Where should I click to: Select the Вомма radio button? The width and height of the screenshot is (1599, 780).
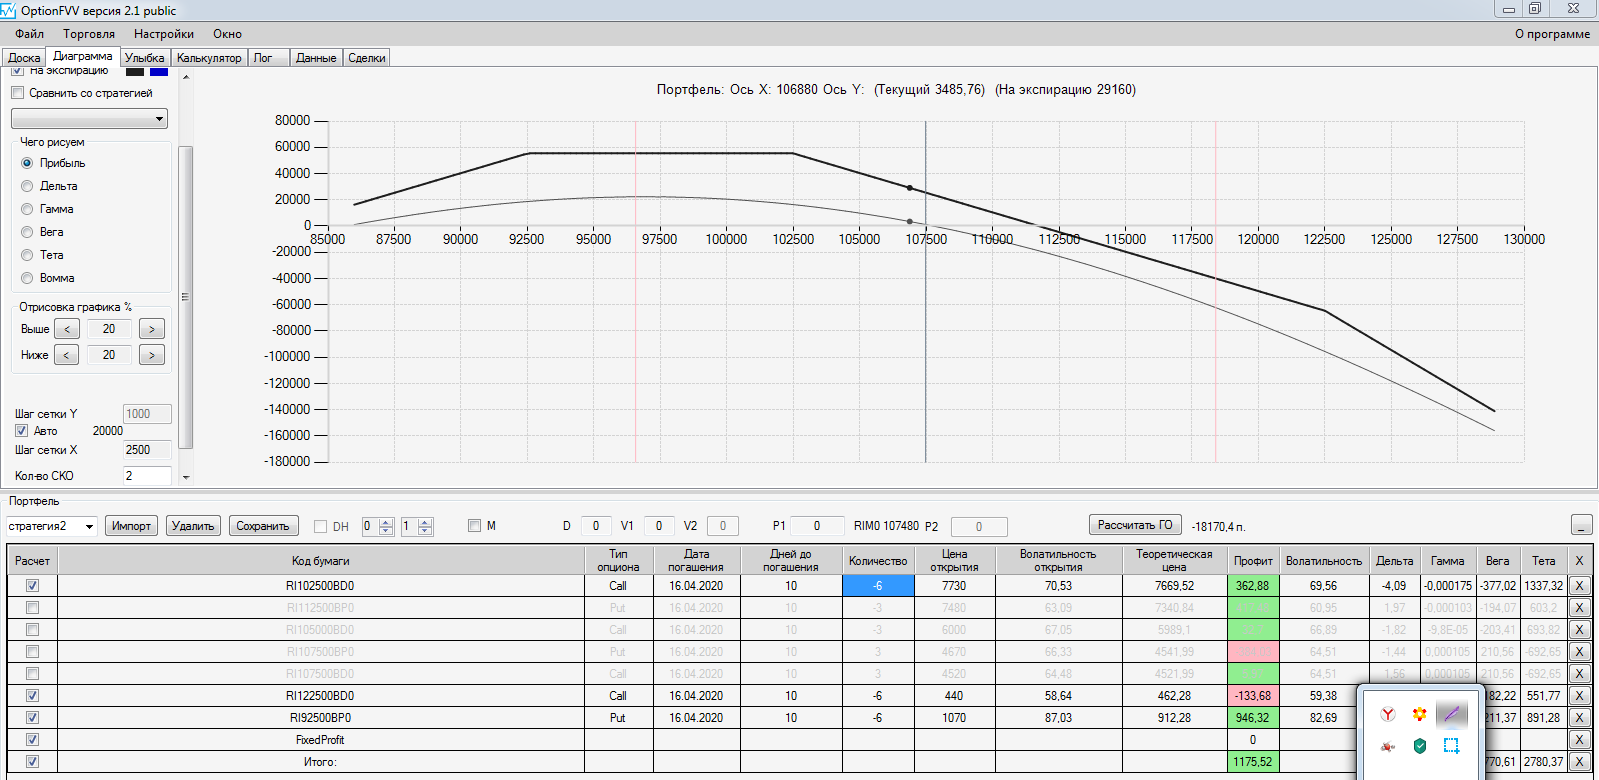27,278
